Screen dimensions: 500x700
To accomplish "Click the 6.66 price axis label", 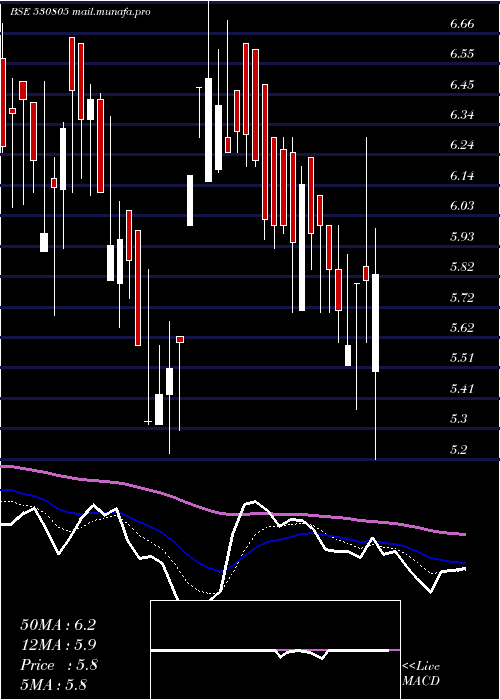I will tap(462, 24).
